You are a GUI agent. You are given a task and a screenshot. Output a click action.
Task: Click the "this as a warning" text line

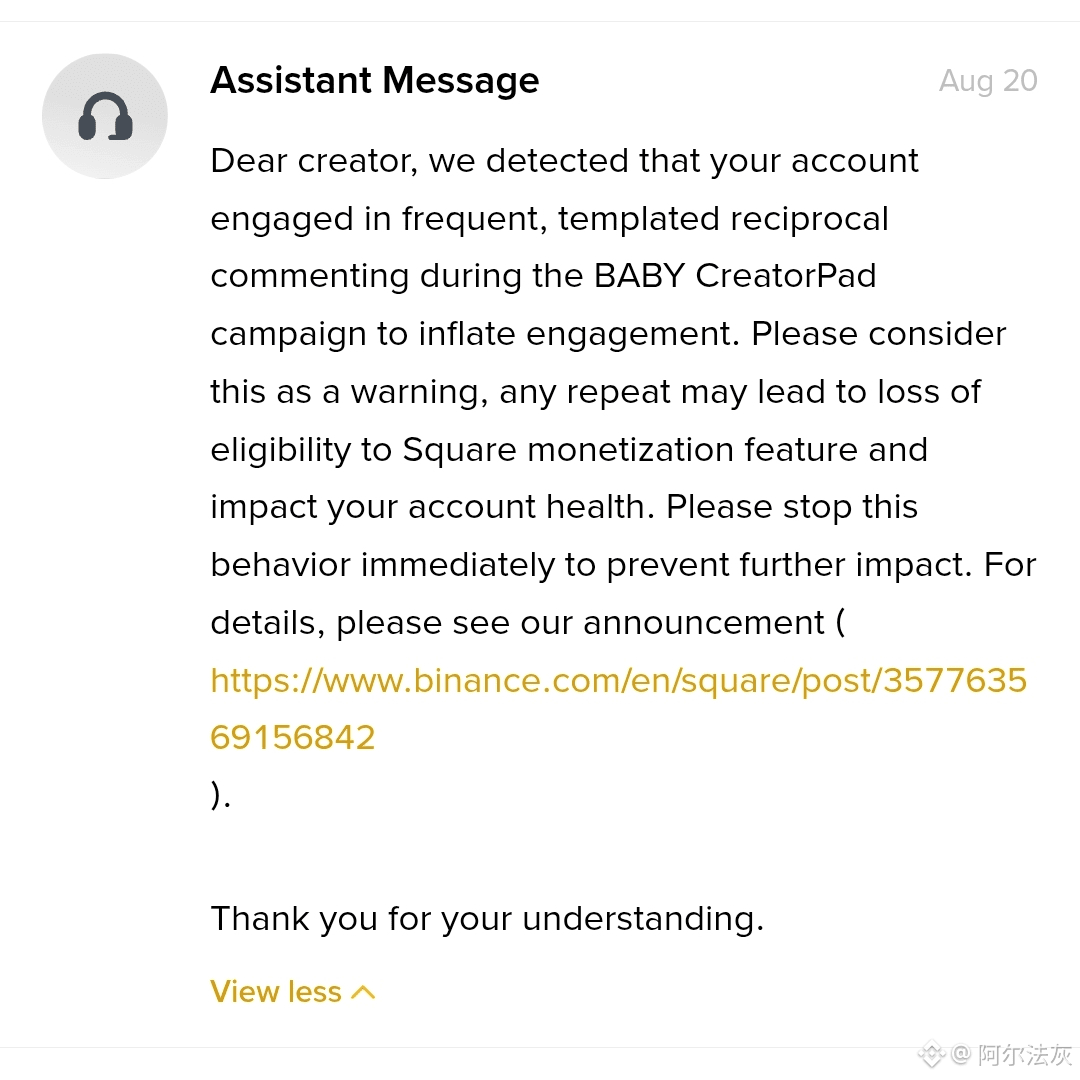click(x=596, y=392)
